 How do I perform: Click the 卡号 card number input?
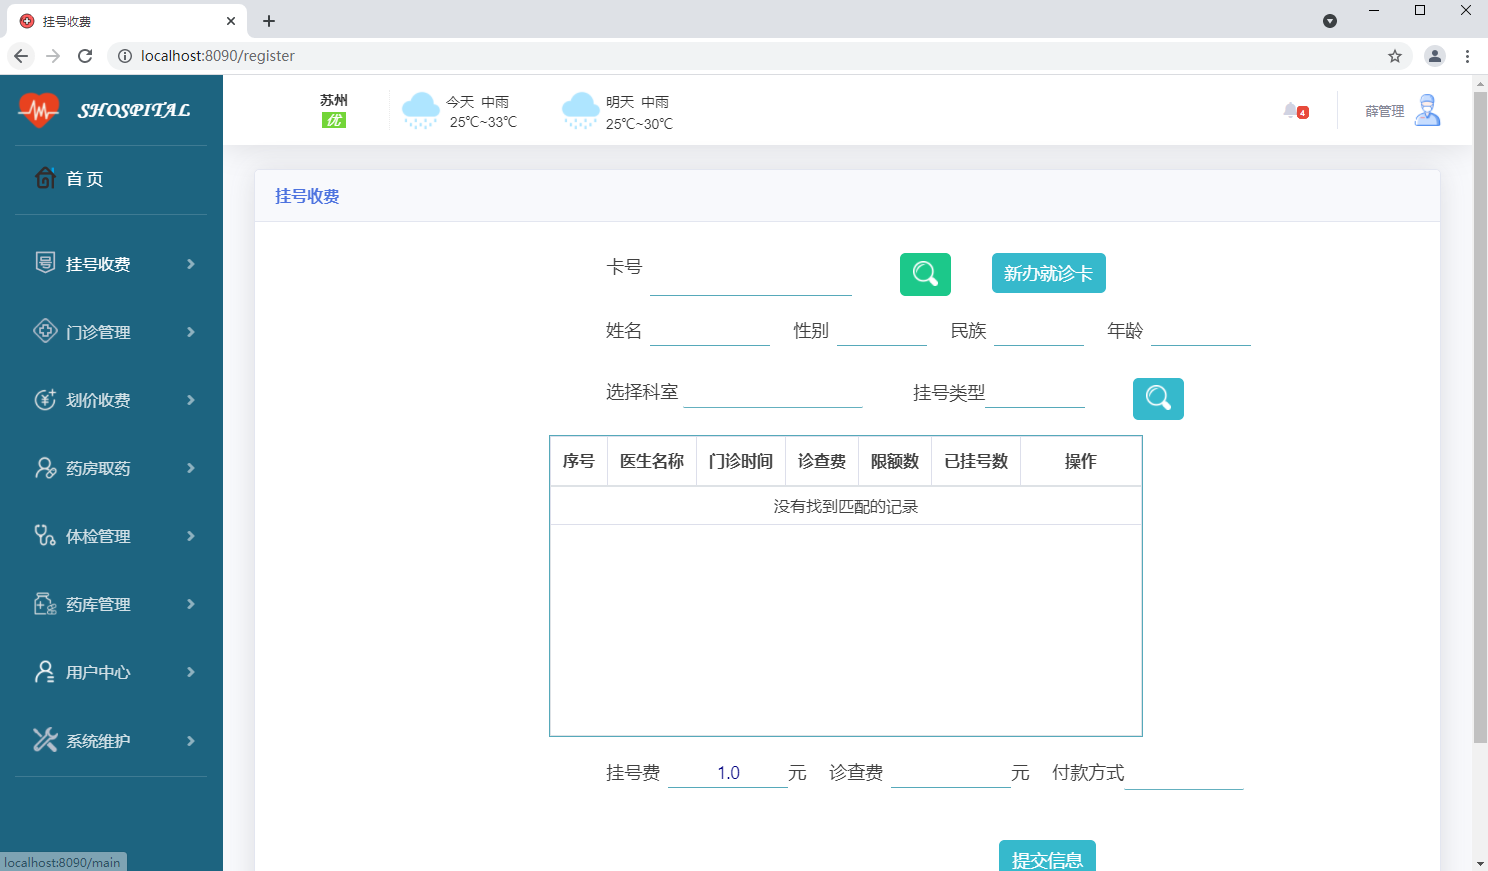(751, 275)
